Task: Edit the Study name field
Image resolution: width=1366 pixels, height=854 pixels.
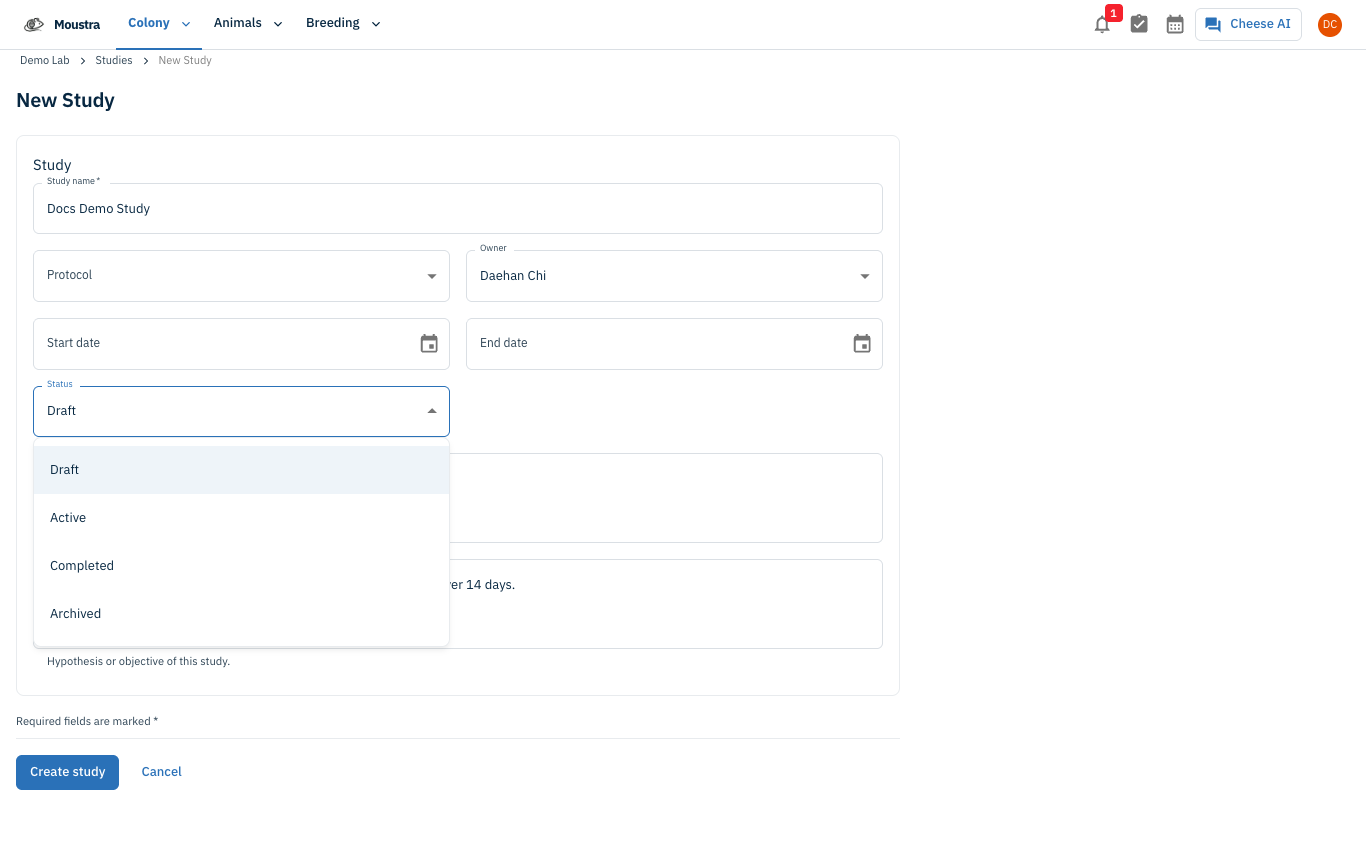Action: (x=458, y=208)
